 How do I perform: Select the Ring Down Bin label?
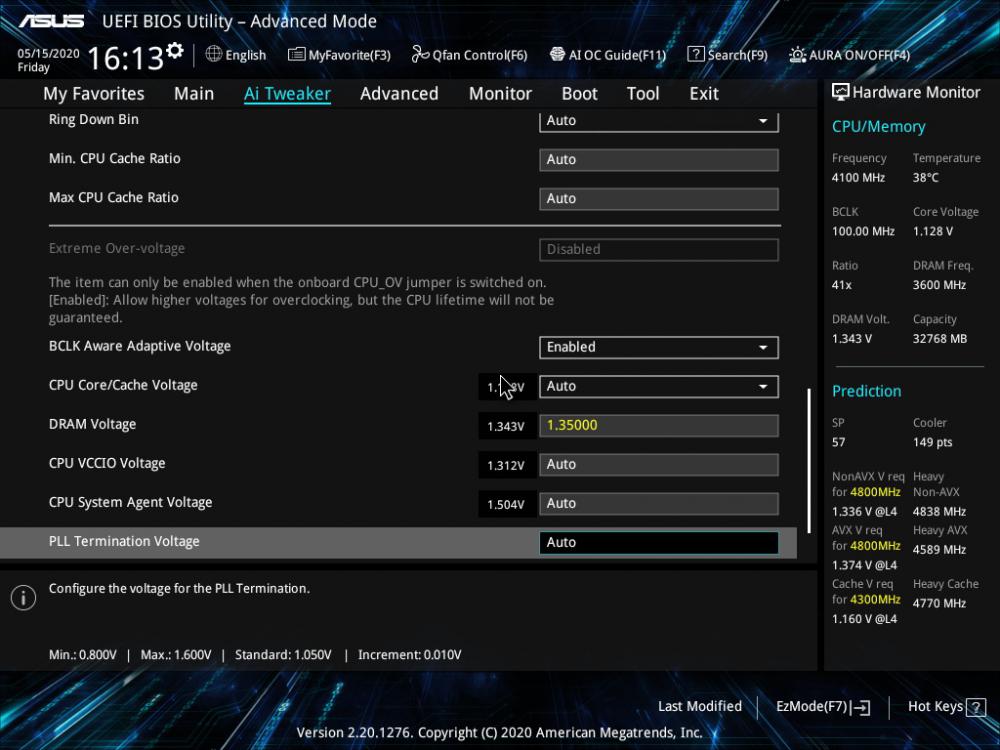pyautogui.click(x=94, y=119)
